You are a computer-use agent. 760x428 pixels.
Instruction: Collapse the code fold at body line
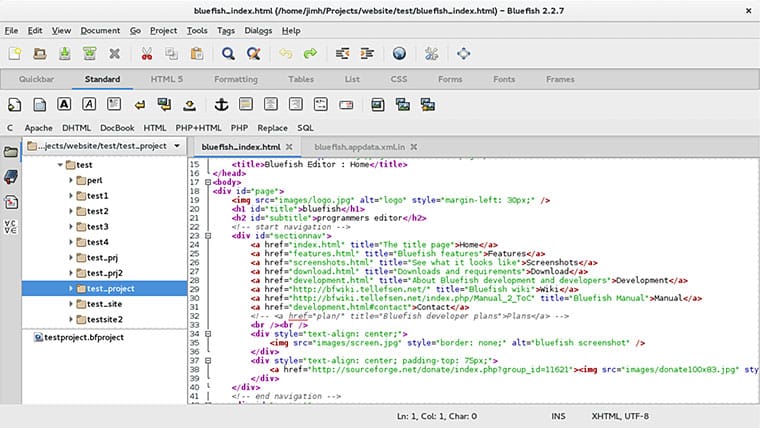pyautogui.click(x=207, y=182)
